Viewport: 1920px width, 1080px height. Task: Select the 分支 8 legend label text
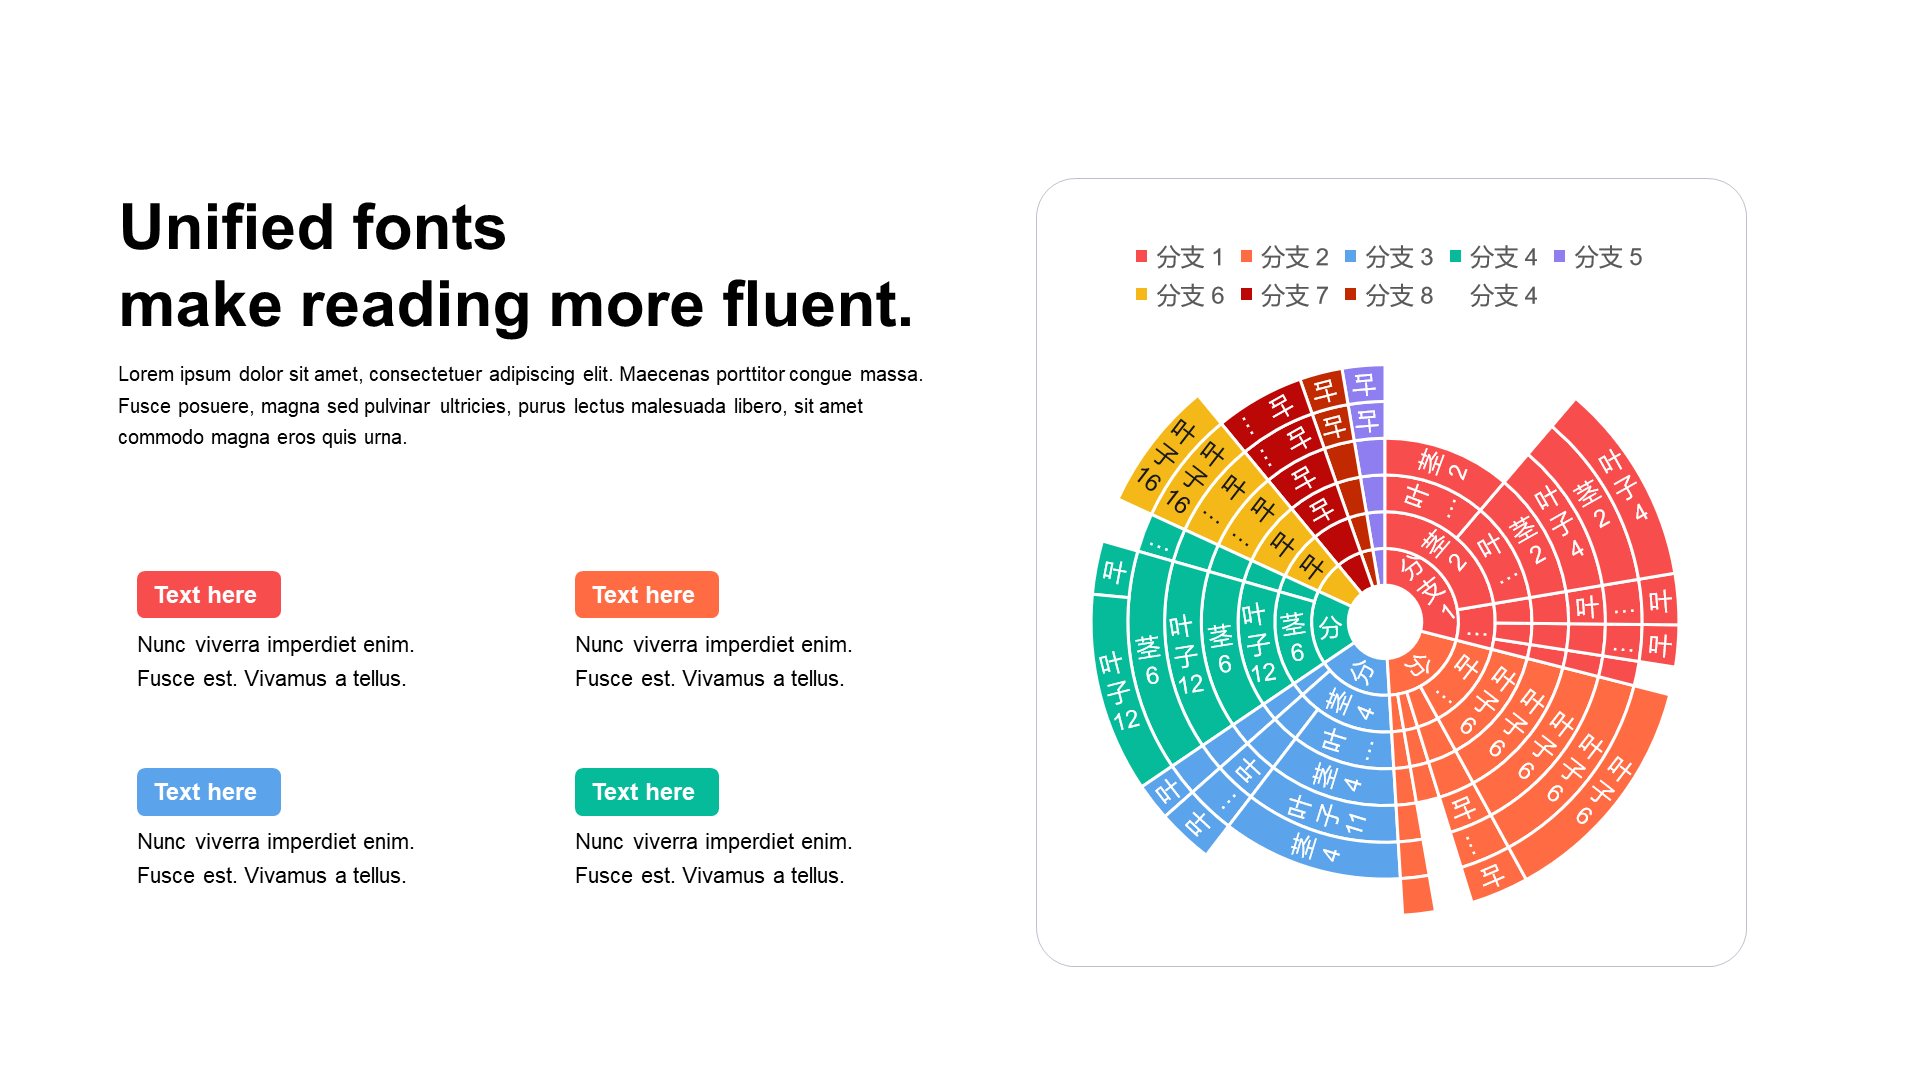click(x=1399, y=296)
